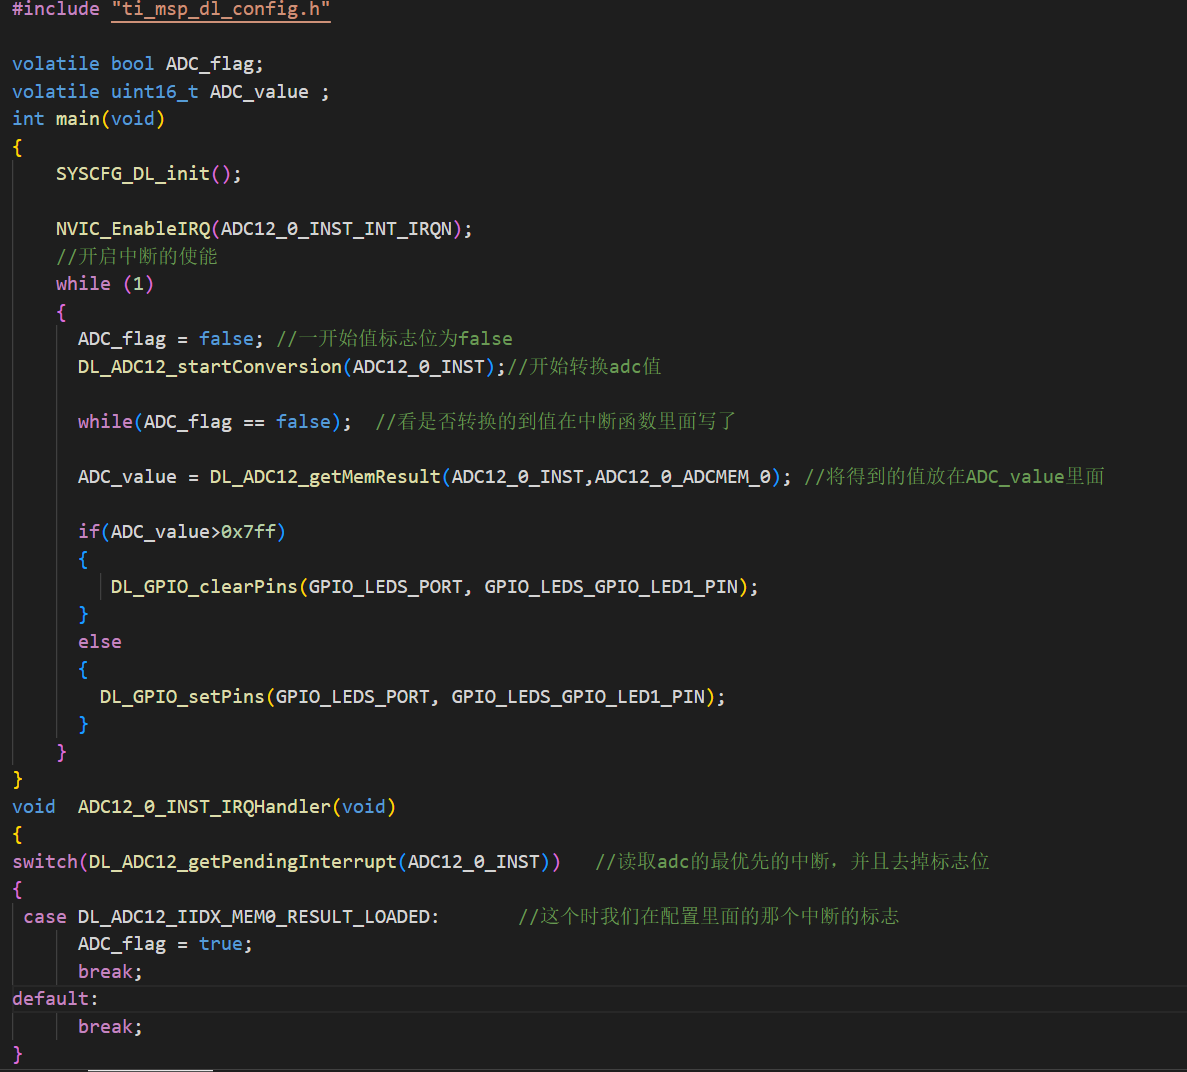The width and height of the screenshot is (1187, 1072).
Task: Click the horizontal scrollbar at the bottom
Action: 150,1068
